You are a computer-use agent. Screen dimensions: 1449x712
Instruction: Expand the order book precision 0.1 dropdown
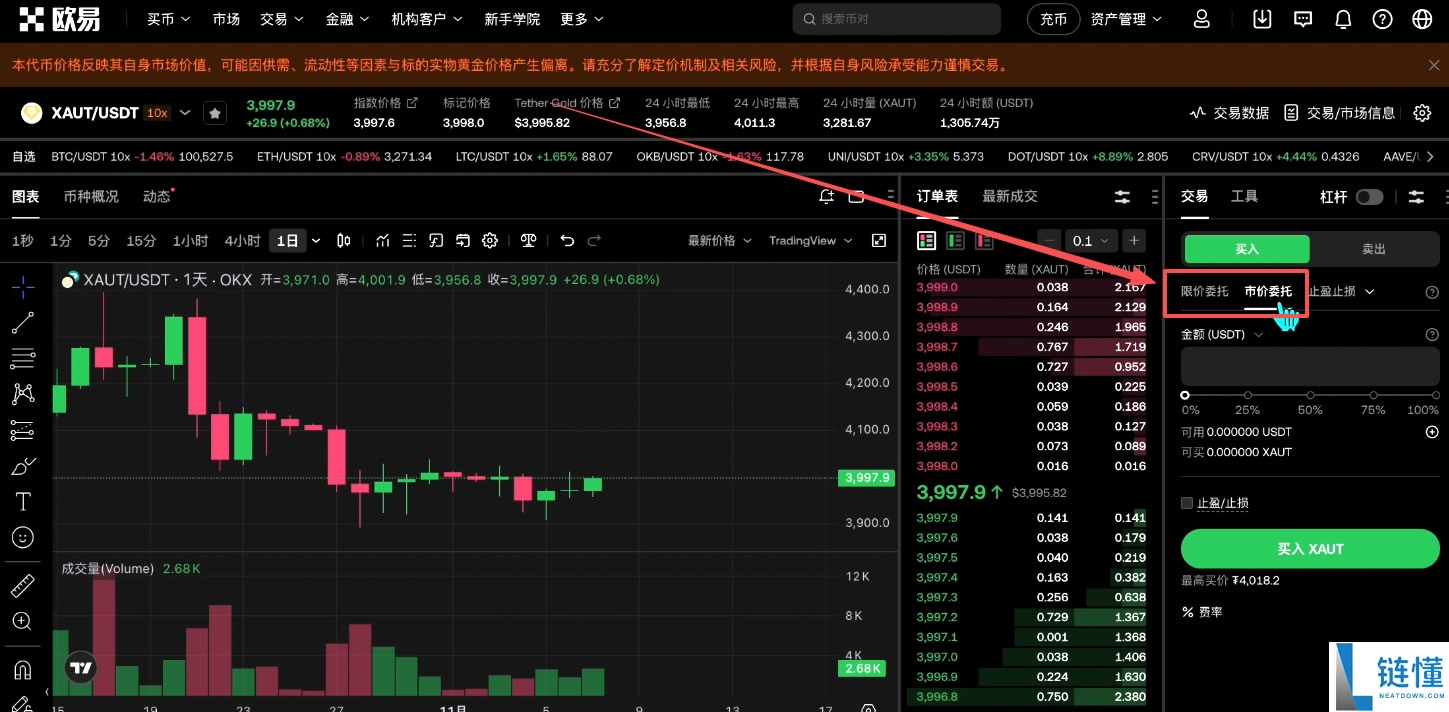(1091, 240)
